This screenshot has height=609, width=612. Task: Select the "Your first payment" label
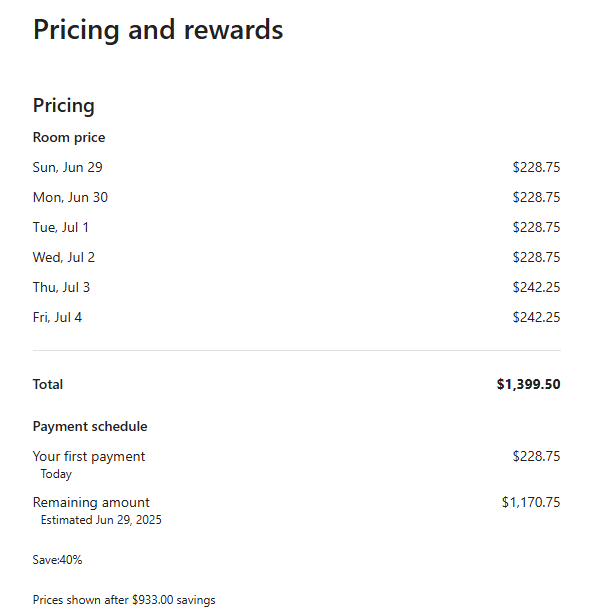(89, 456)
